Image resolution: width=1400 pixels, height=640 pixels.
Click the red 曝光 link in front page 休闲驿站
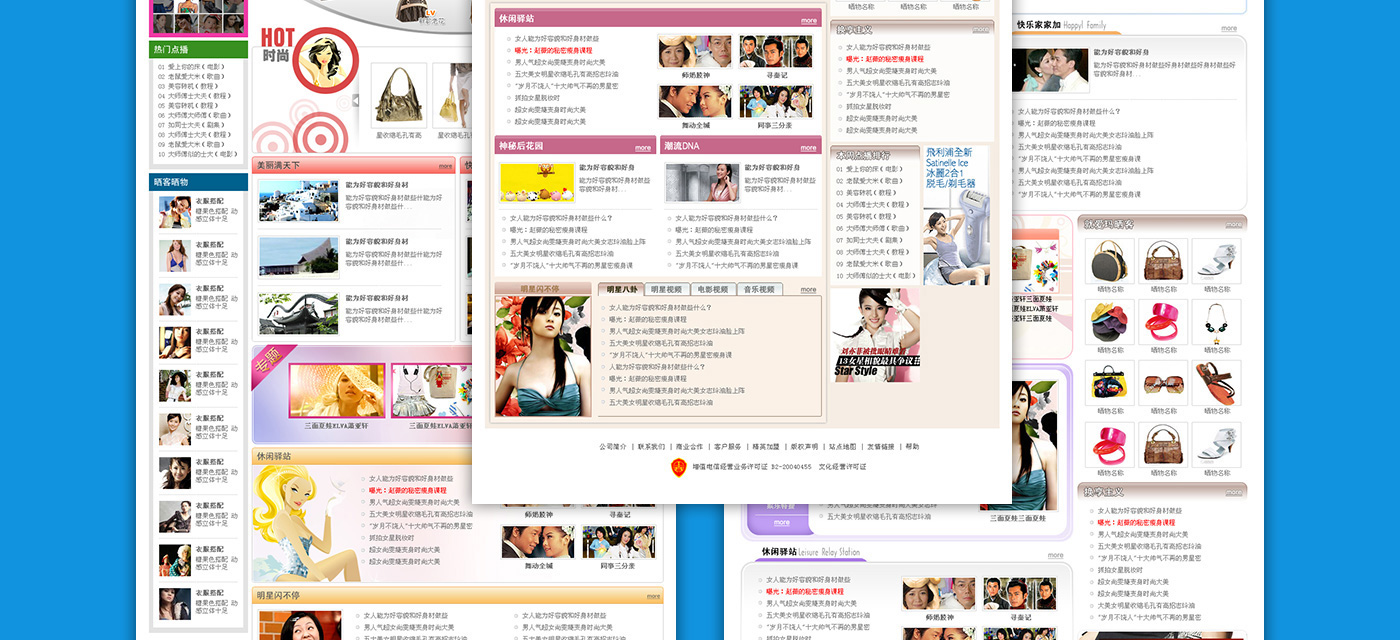[553, 50]
